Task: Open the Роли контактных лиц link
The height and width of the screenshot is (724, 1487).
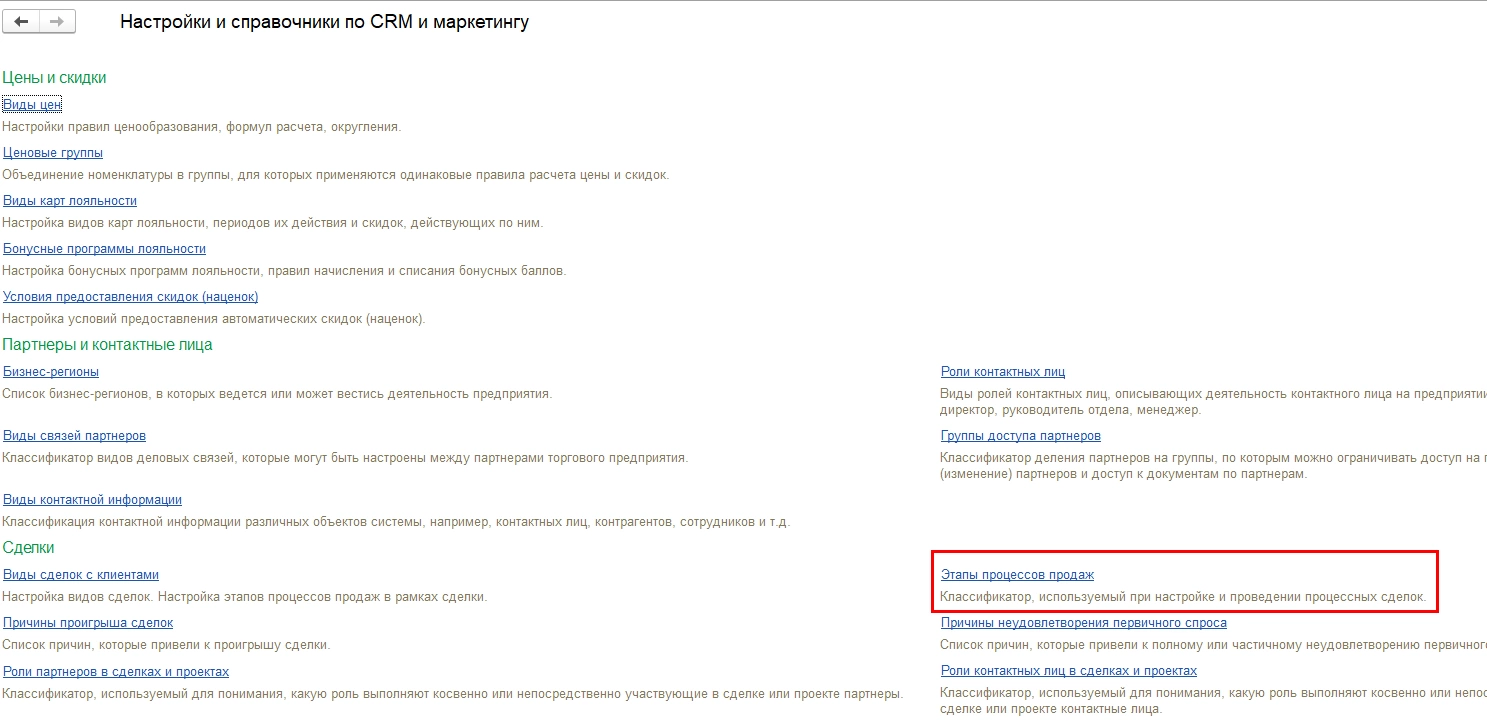Action: pyautogui.click(x=1003, y=372)
